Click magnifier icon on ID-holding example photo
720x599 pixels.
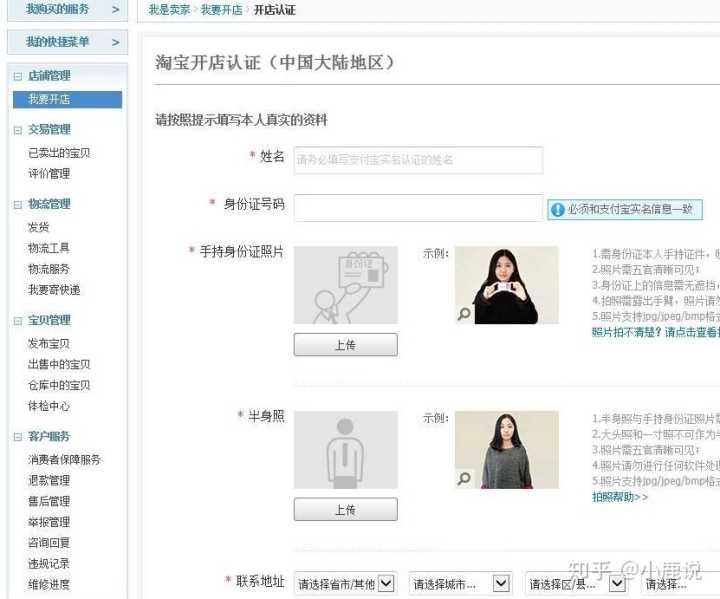click(x=464, y=314)
